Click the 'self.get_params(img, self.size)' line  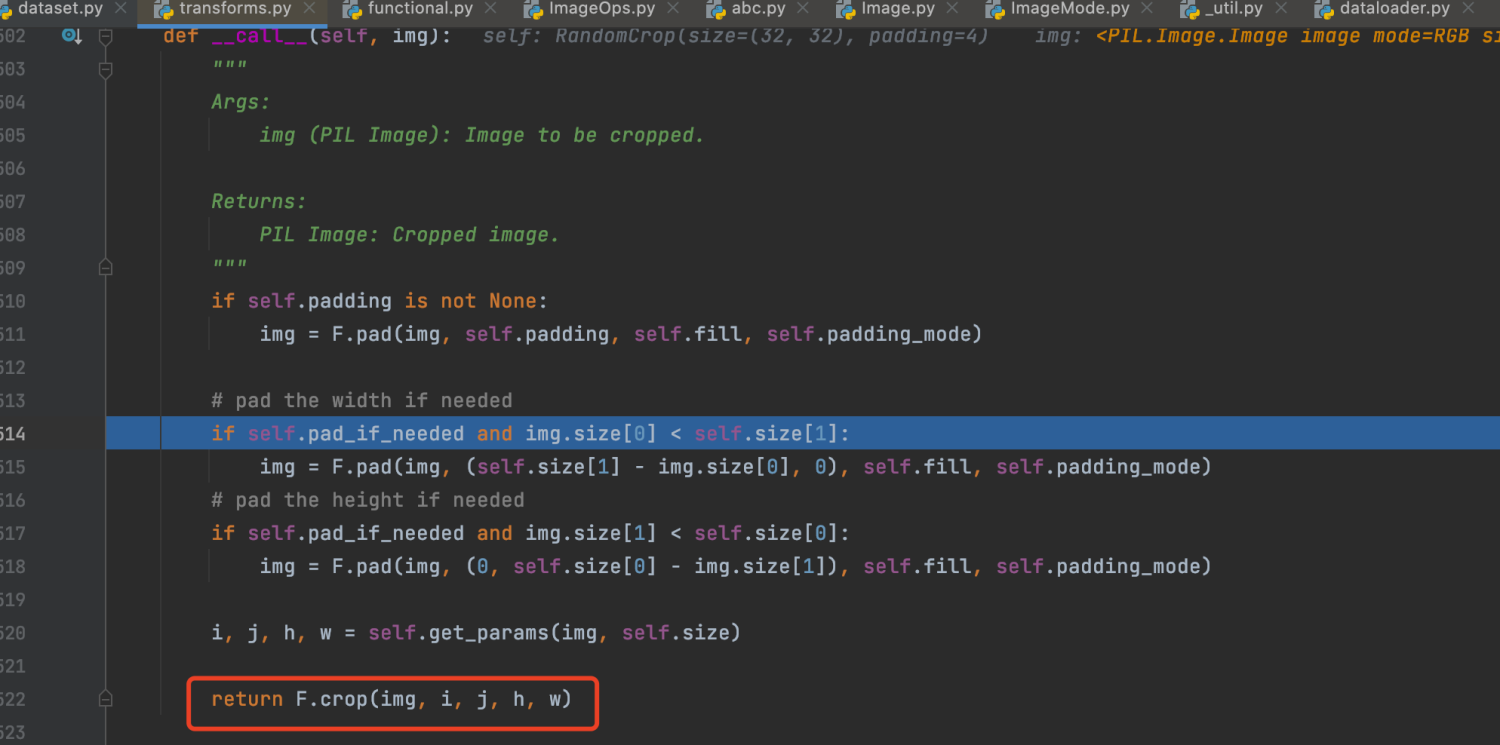tap(476, 632)
